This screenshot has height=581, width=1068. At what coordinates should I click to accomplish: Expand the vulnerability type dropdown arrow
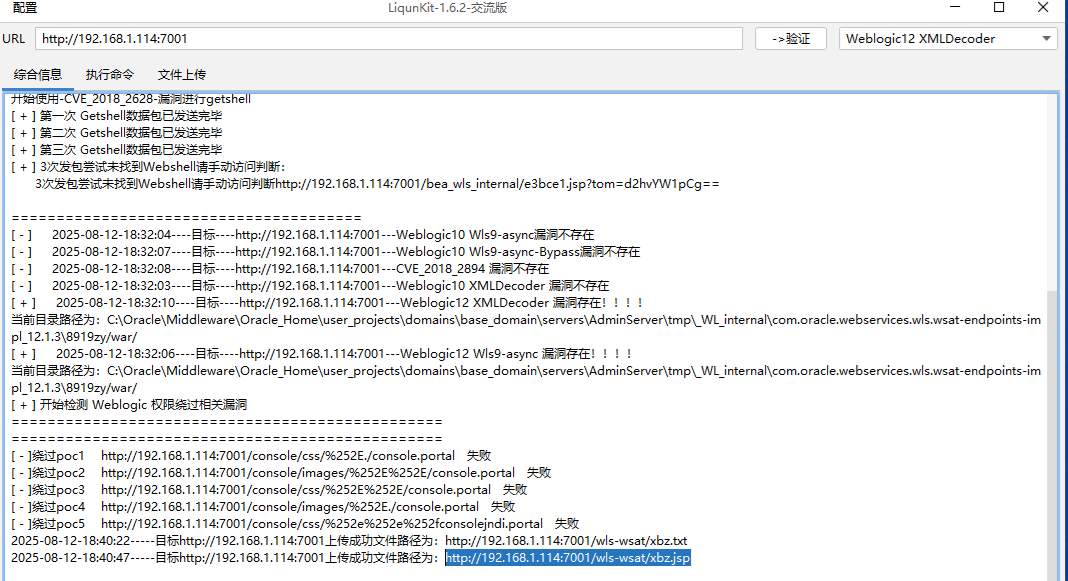(1046, 39)
